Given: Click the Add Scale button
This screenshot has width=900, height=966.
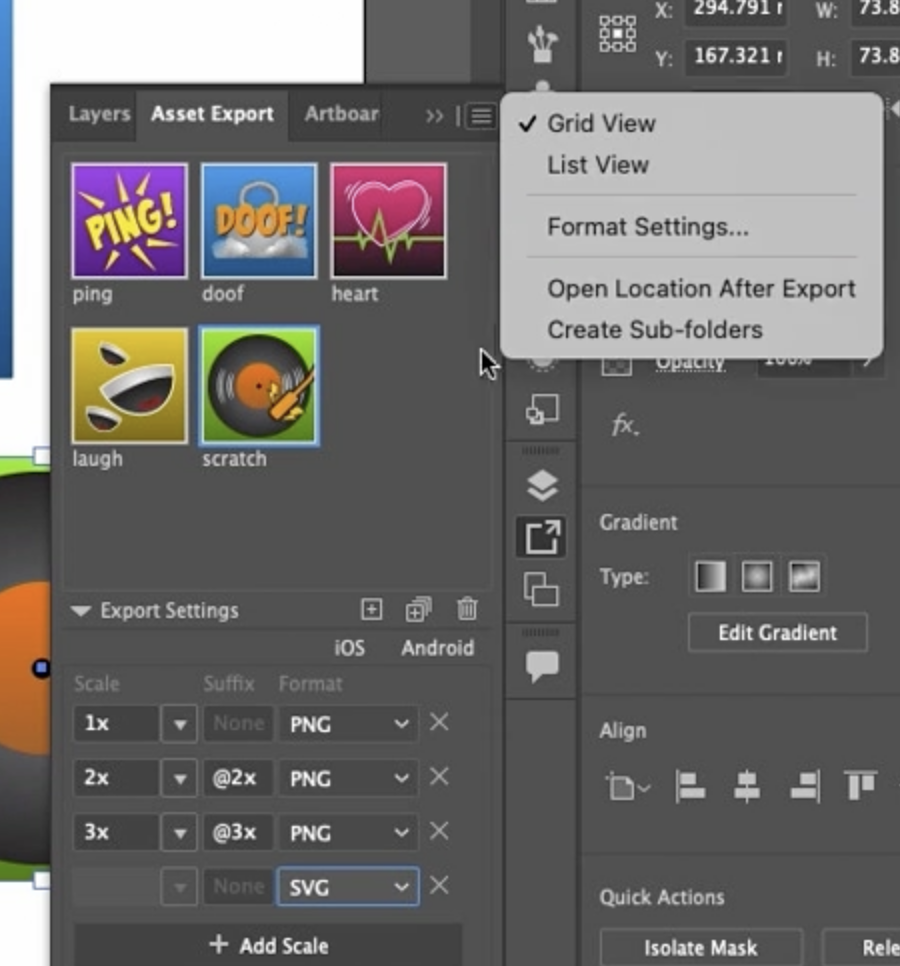Looking at the screenshot, I should coord(268,945).
